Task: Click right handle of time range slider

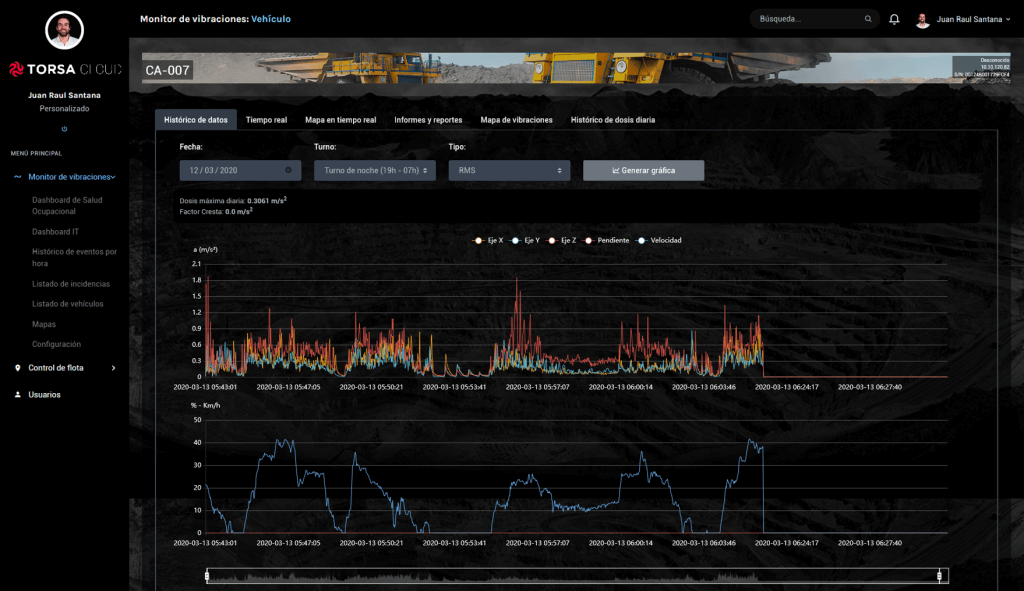Action: [939, 575]
